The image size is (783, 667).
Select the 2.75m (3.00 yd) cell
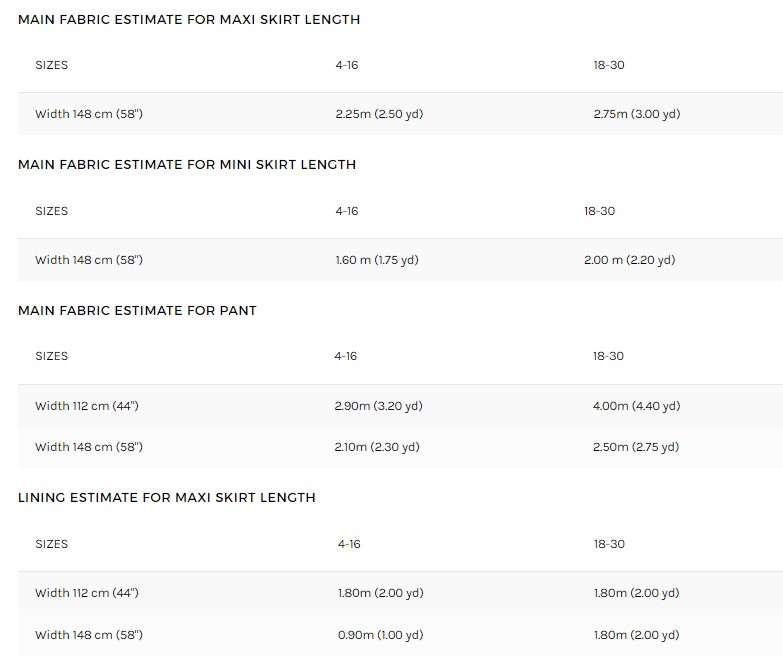pos(636,114)
